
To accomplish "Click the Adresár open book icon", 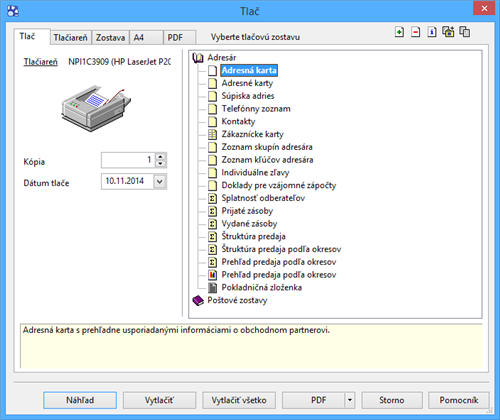I will tap(198, 58).
